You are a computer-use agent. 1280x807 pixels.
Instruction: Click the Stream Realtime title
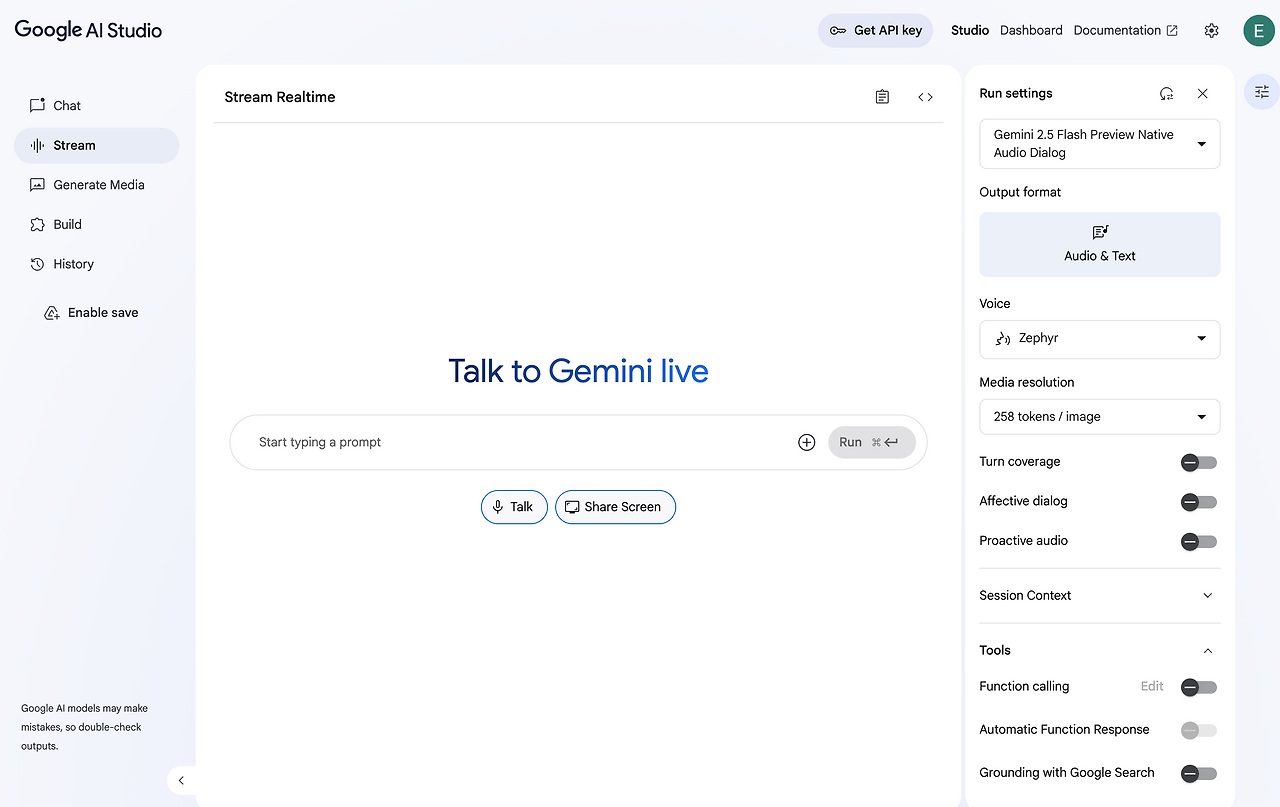point(280,97)
